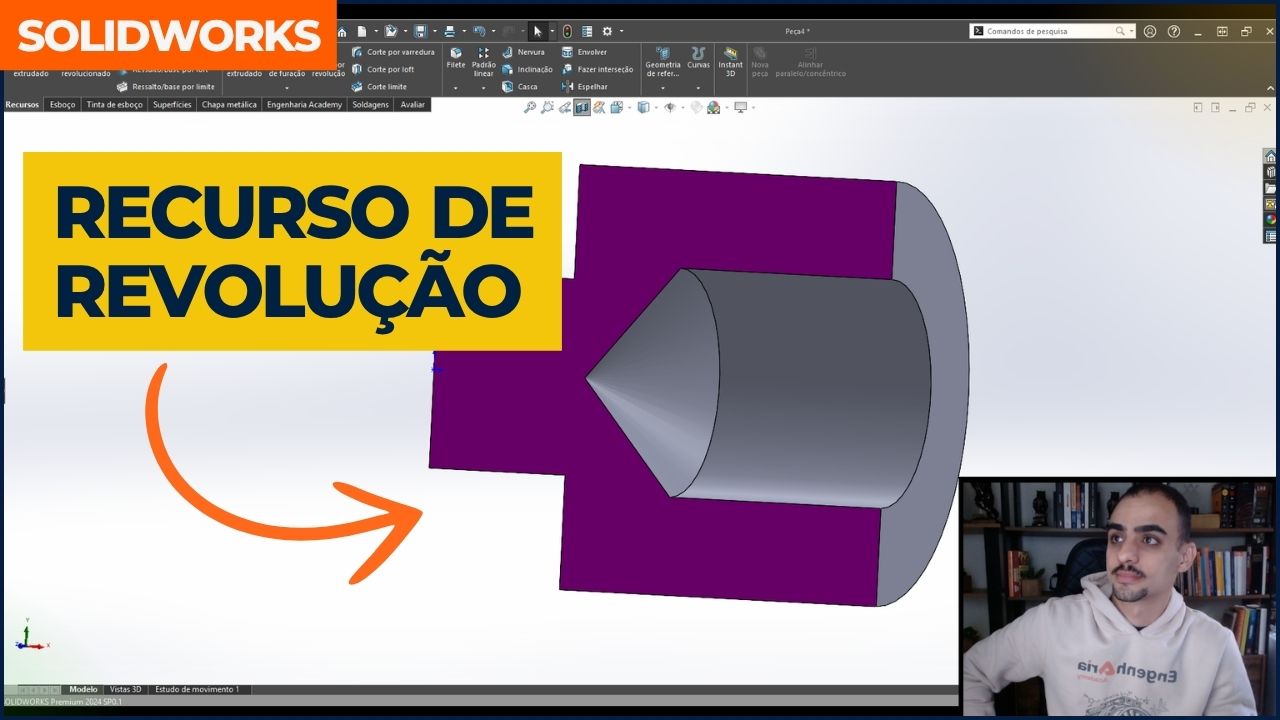Open the Envolver (Wrap) tool
The height and width of the screenshot is (720, 1280).
point(590,51)
